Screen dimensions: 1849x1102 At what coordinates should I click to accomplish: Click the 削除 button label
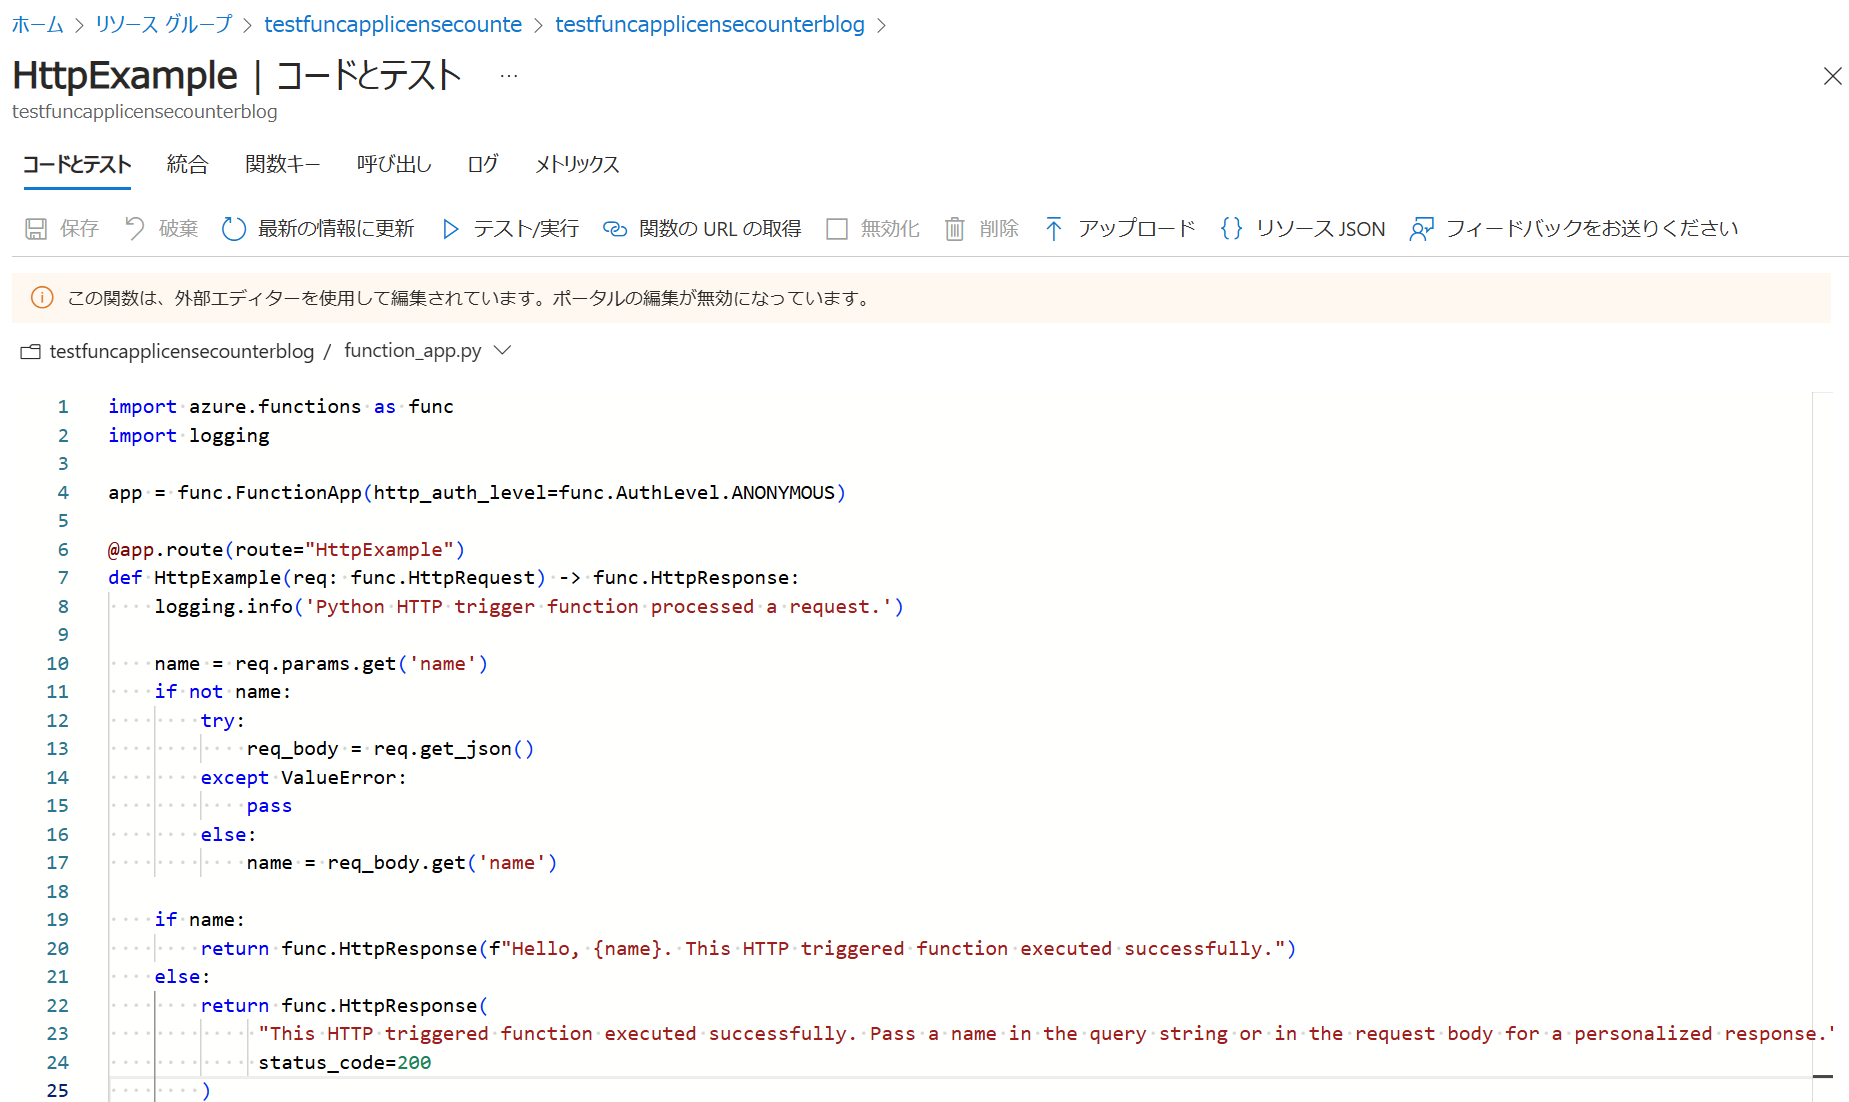pos(999,229)
